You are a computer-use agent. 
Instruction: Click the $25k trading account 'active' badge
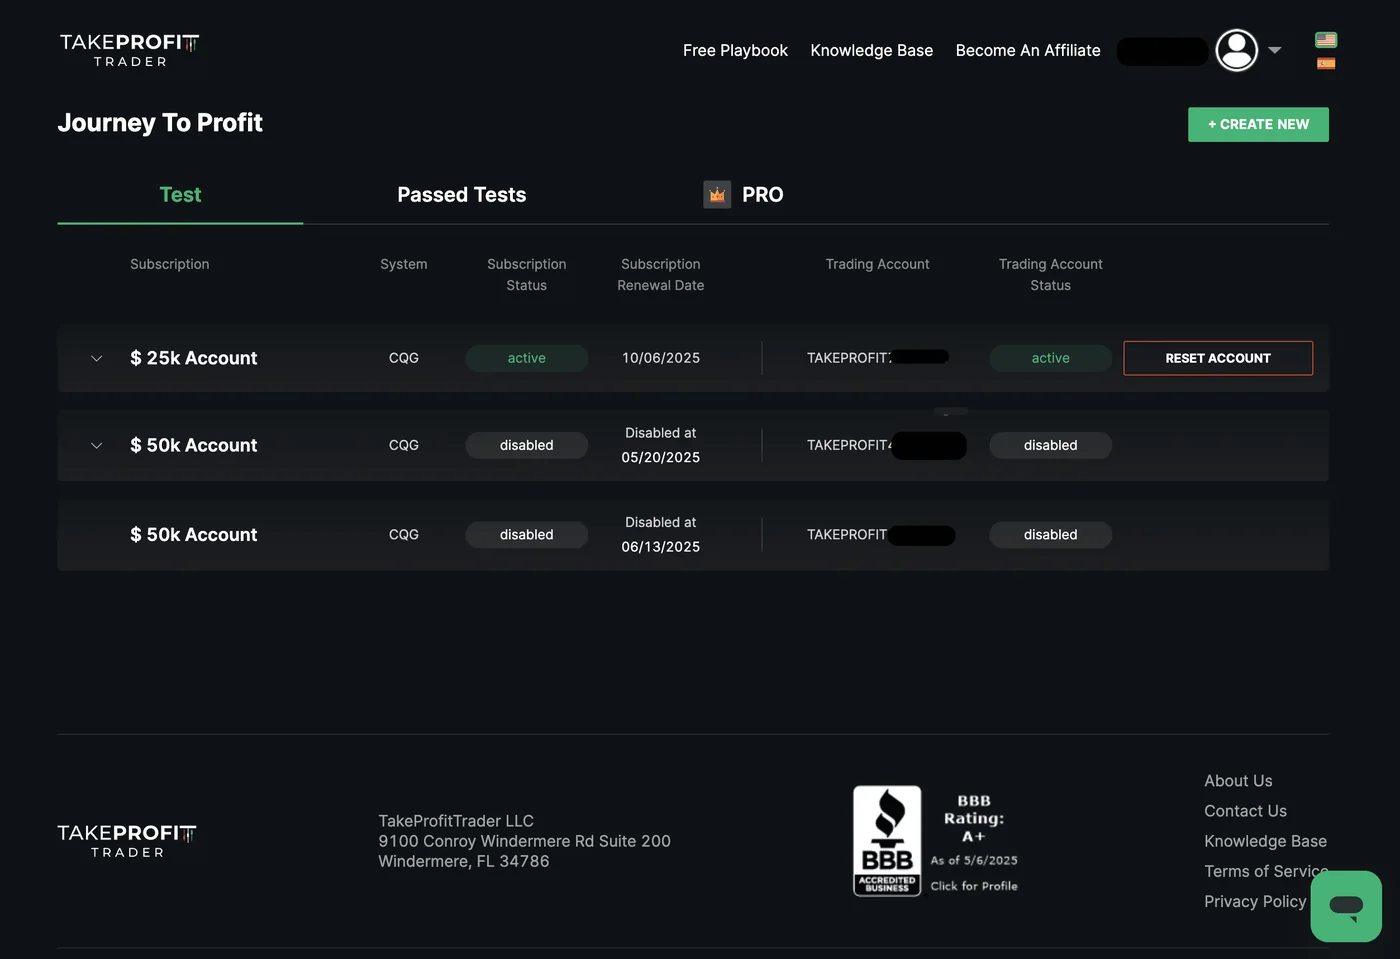[x=1051, y=358]
